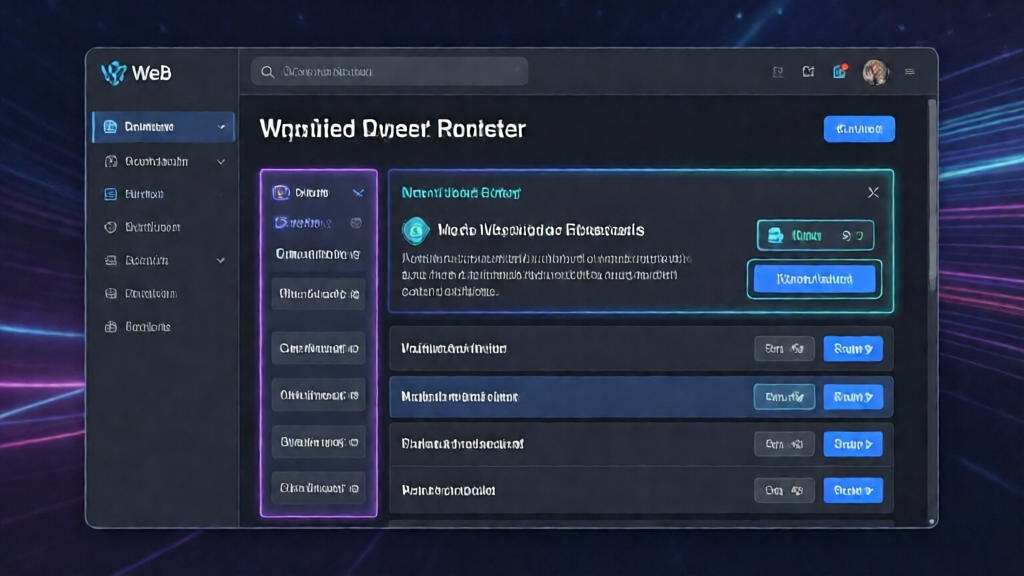Expand the second sidebar item using its chevron

pos(221,161)
